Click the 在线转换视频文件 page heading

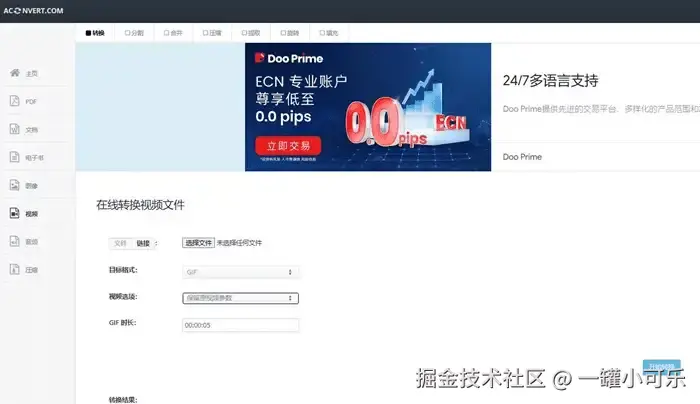tap(140, 205)
